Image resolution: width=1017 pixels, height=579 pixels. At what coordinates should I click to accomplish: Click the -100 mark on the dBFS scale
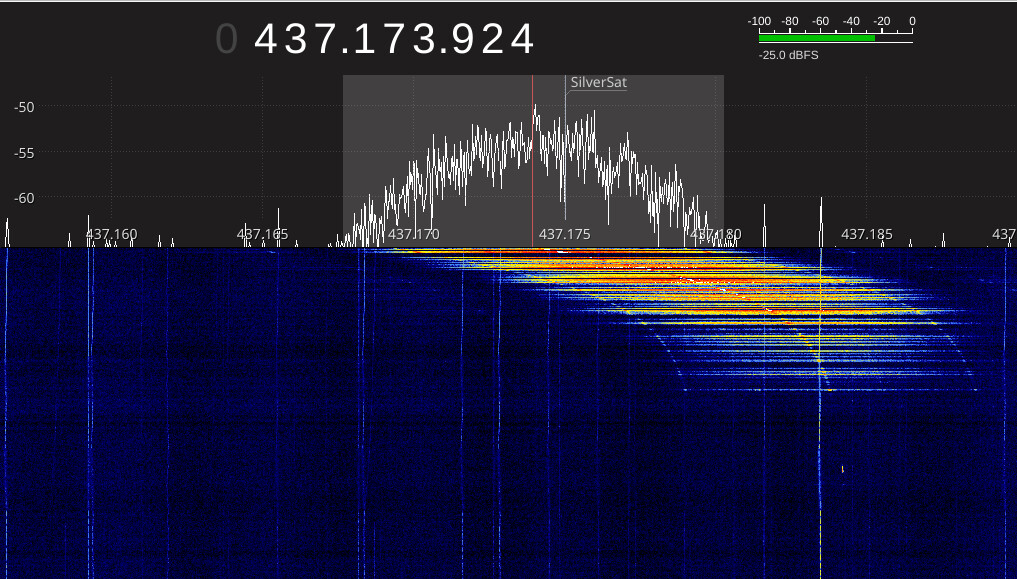pos(758,20)
